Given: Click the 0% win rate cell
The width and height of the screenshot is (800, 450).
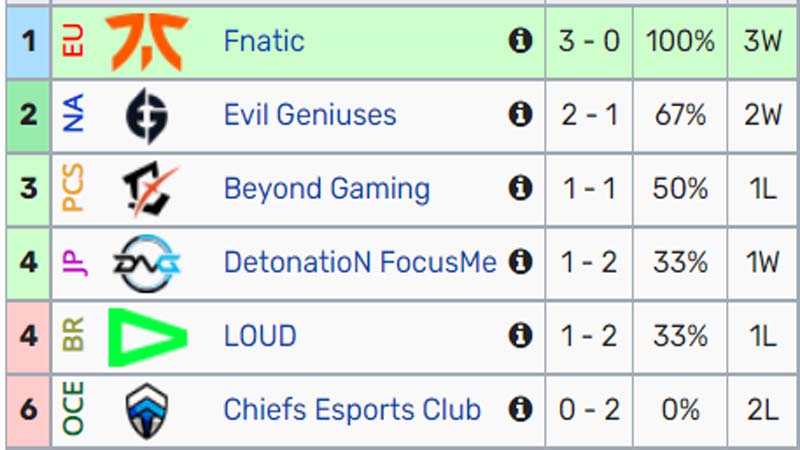Looking at the screenshot, I should coord(680,410).
